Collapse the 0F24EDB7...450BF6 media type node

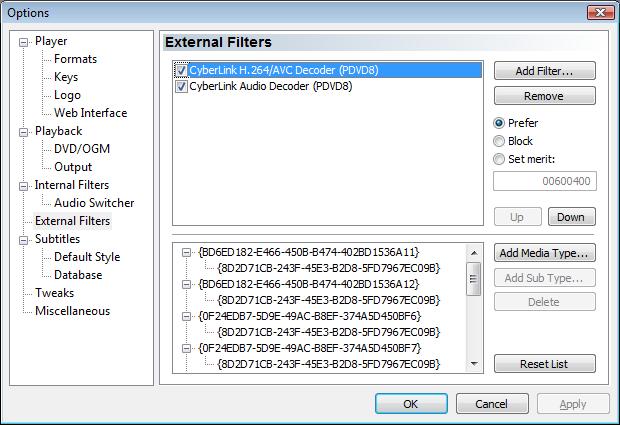pos(186,317)
